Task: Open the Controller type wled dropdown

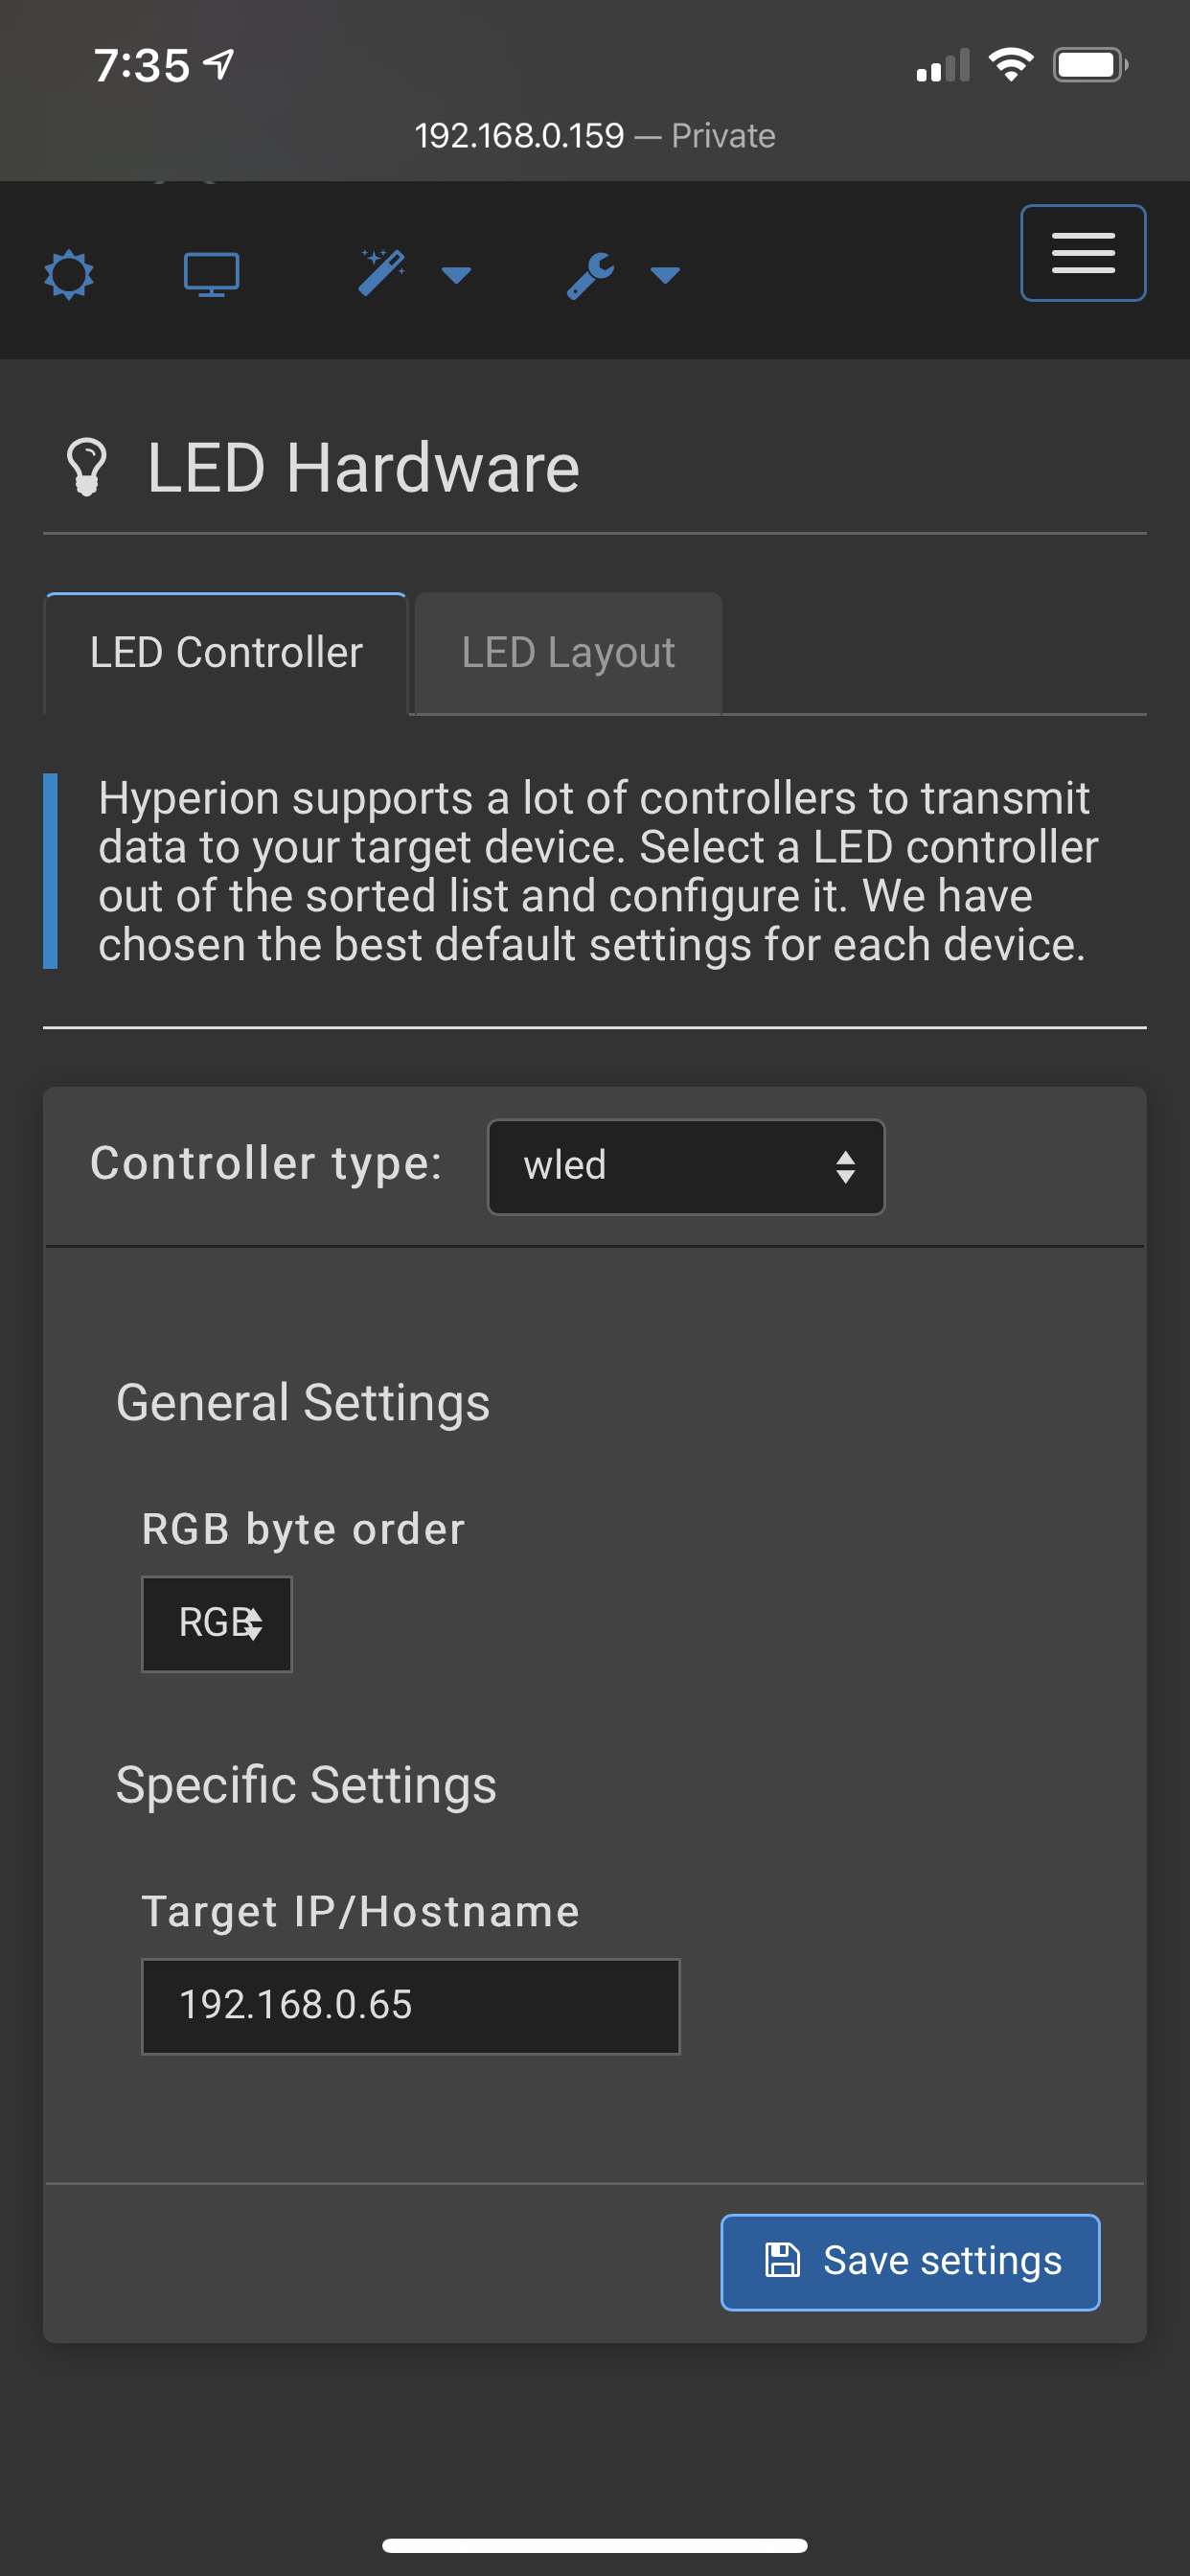Action: tap(685, 1166)
